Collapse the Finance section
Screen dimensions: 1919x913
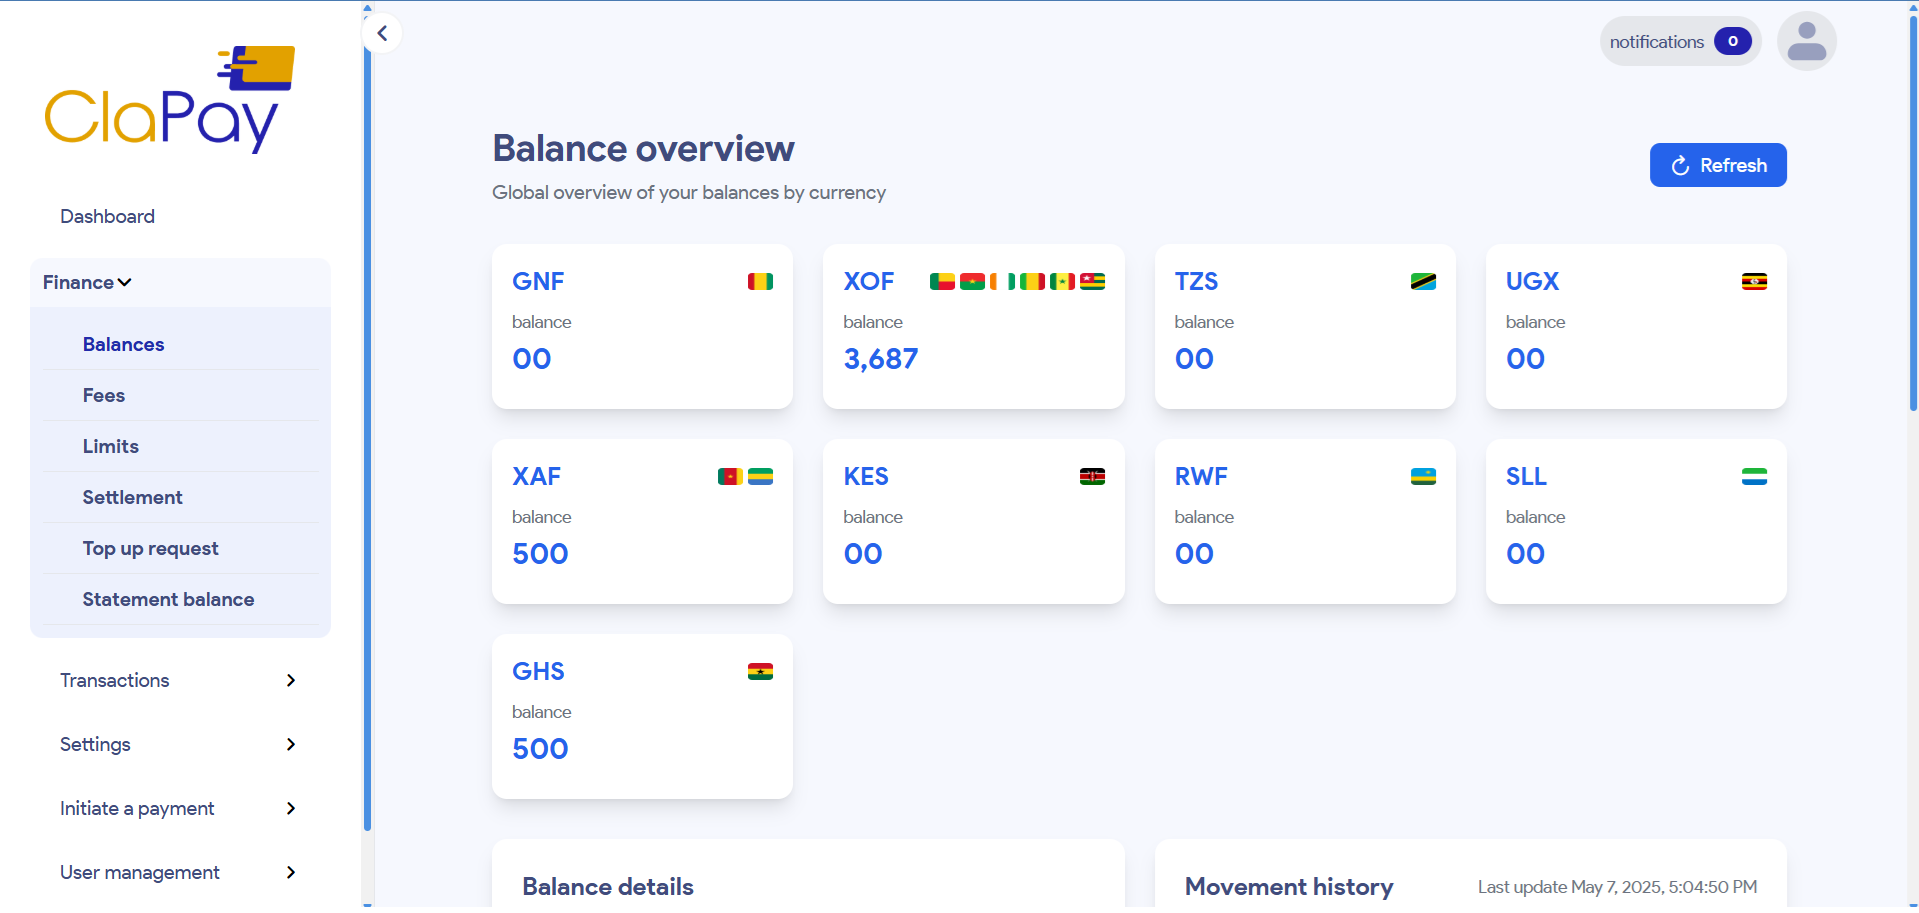[86, 282]
